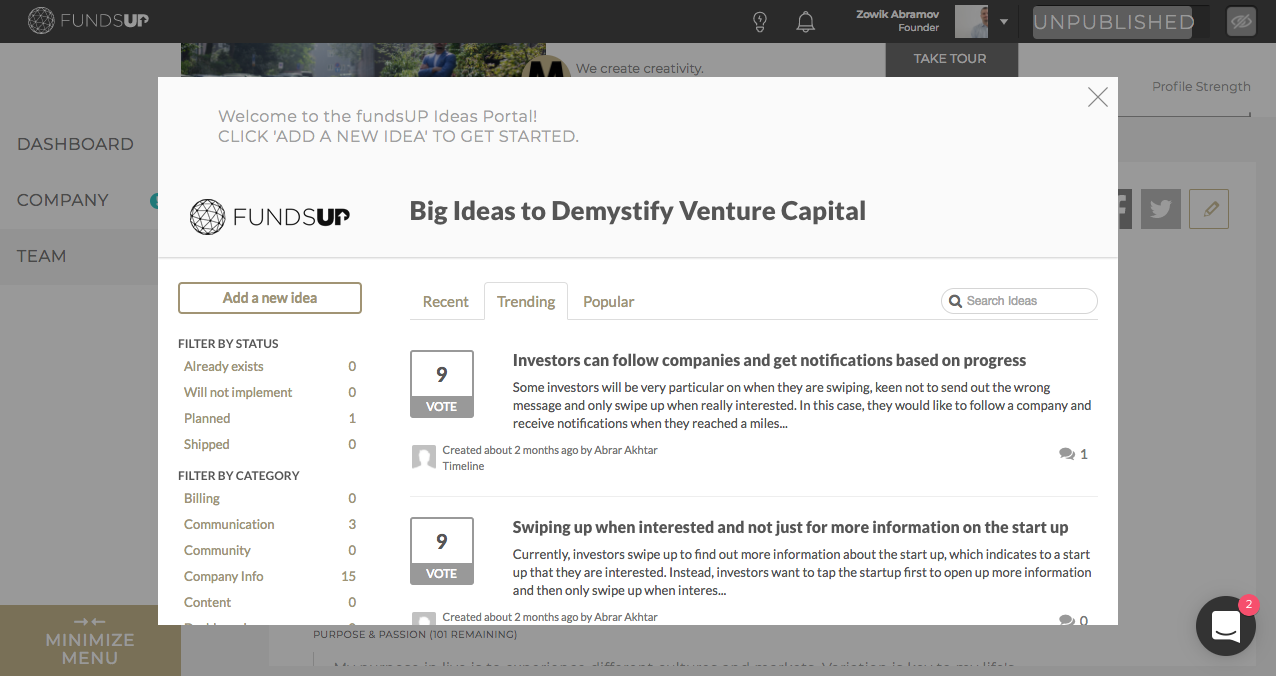Click Abrar Akhtar author link in first idea
1276x676 pixels.
click(x=626, y=451)
